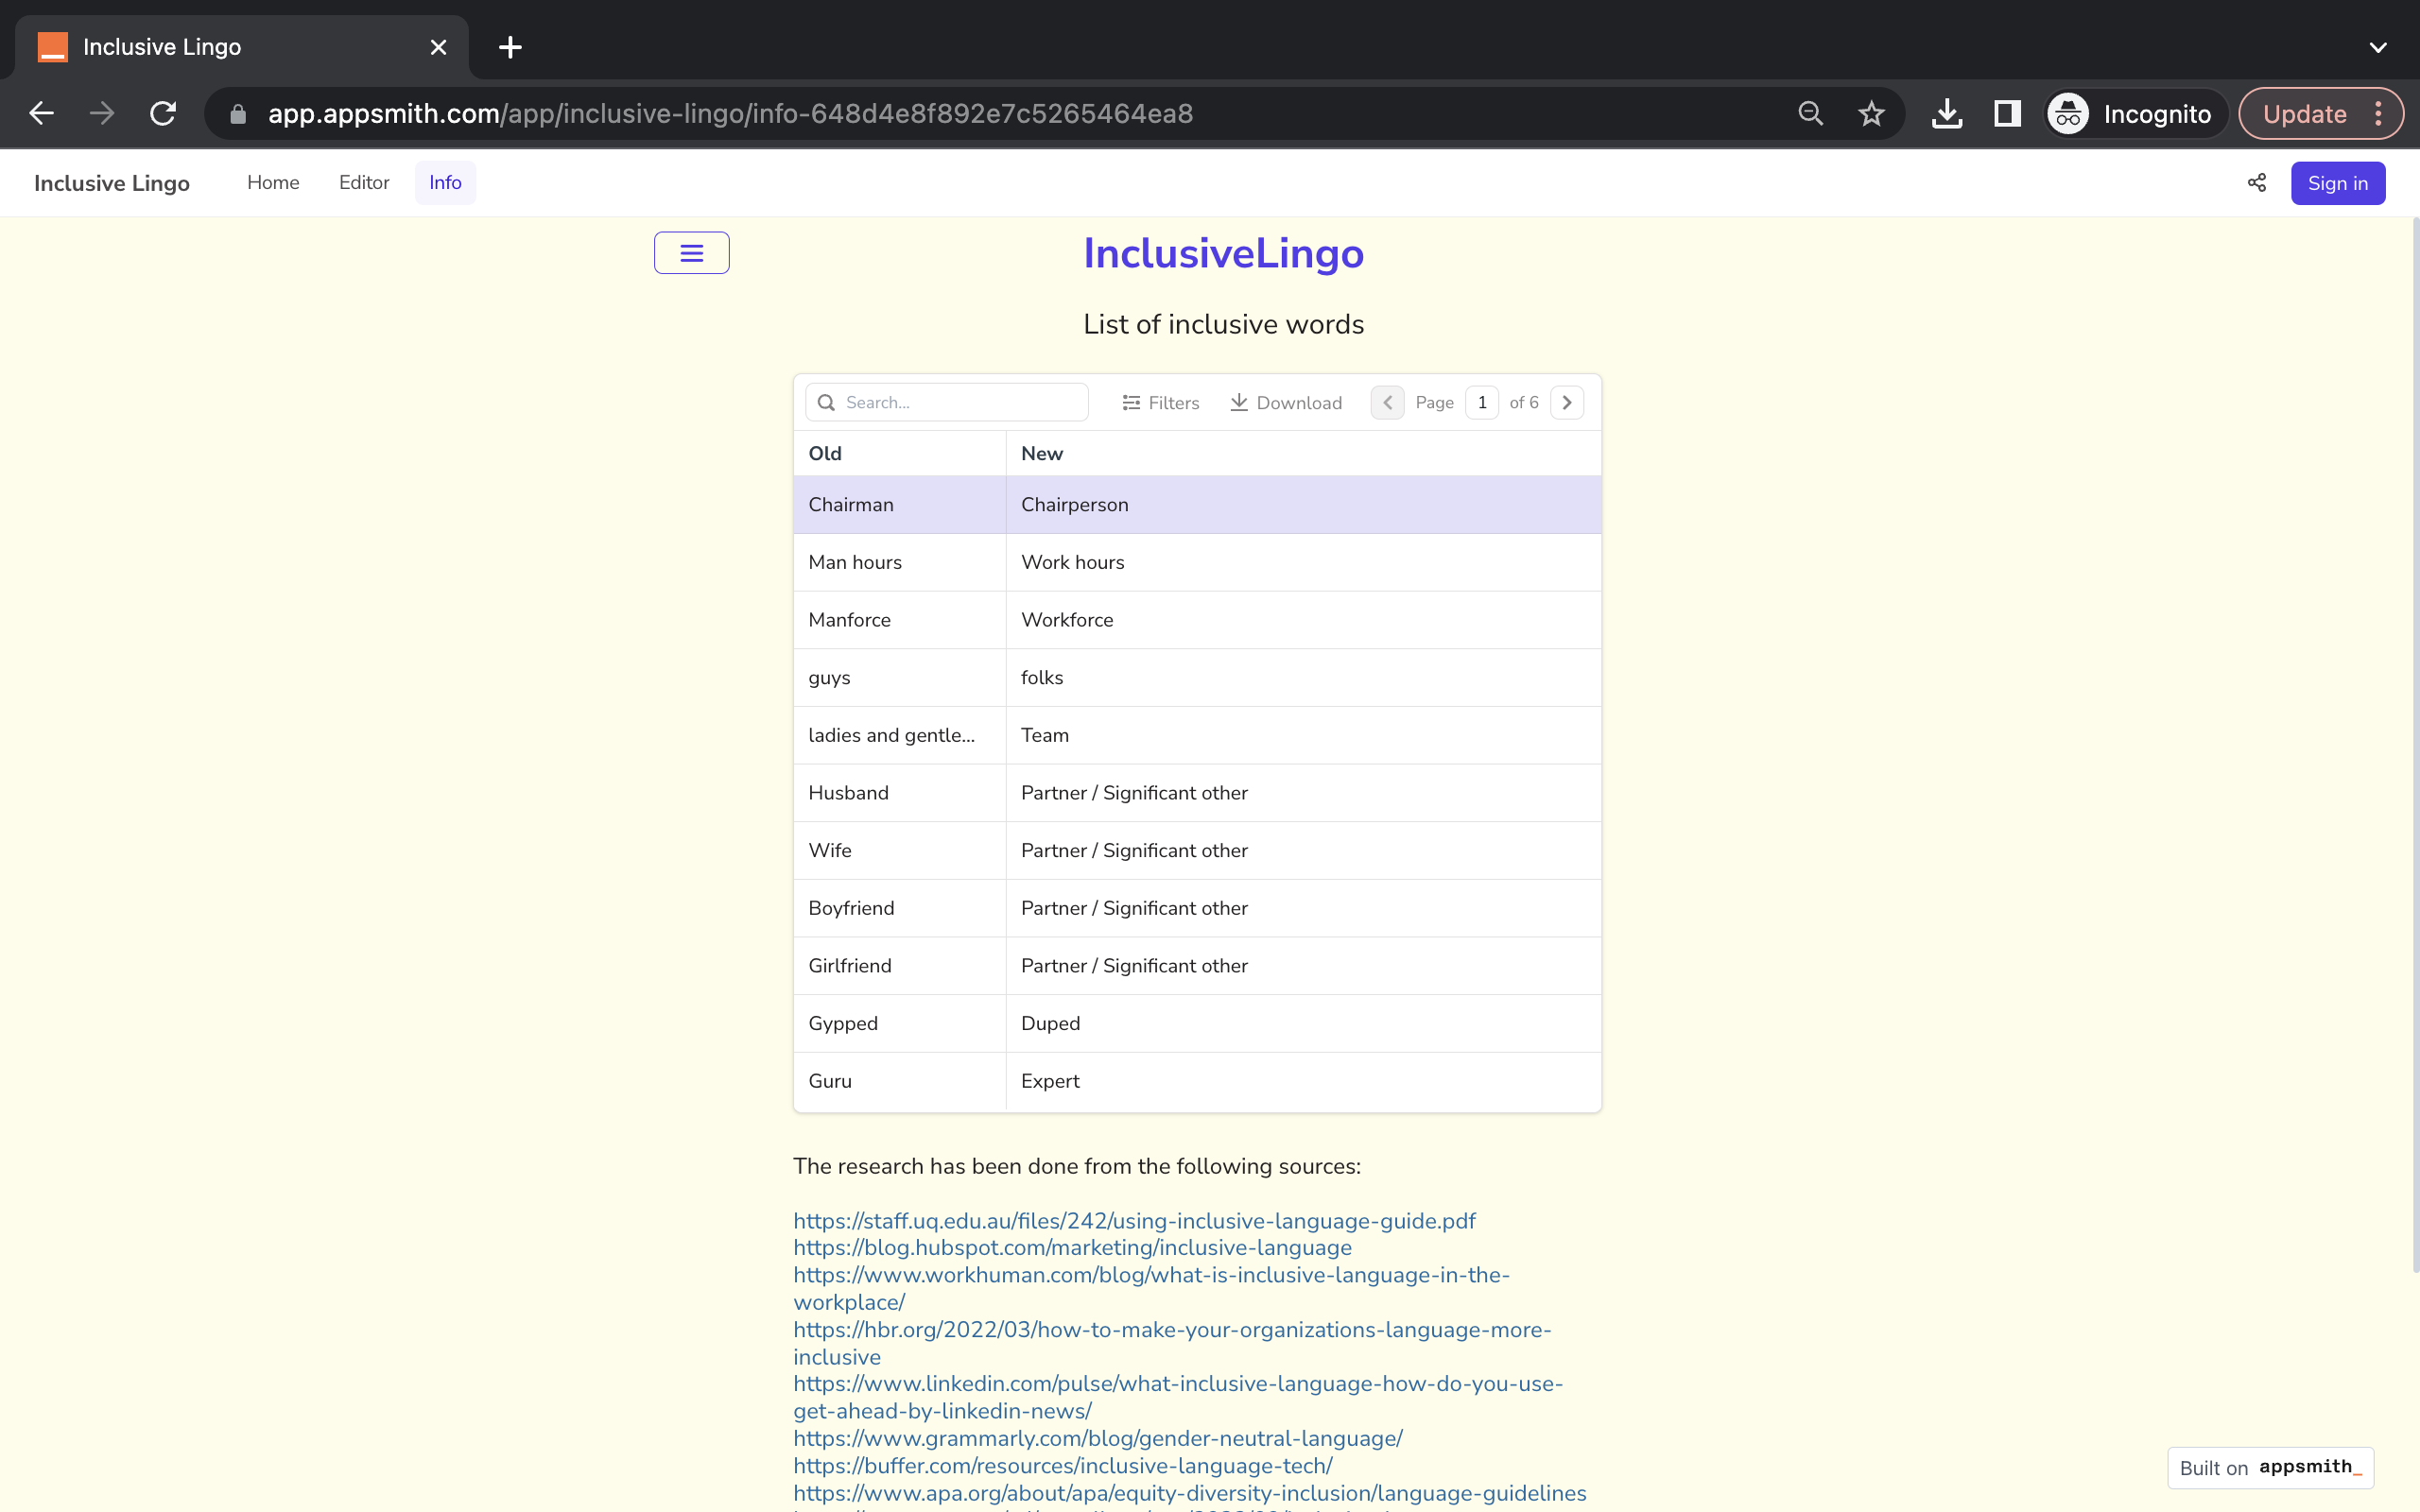Switch to the Editor page tab
The image size is (2420, 1512).
coord(364,183)
